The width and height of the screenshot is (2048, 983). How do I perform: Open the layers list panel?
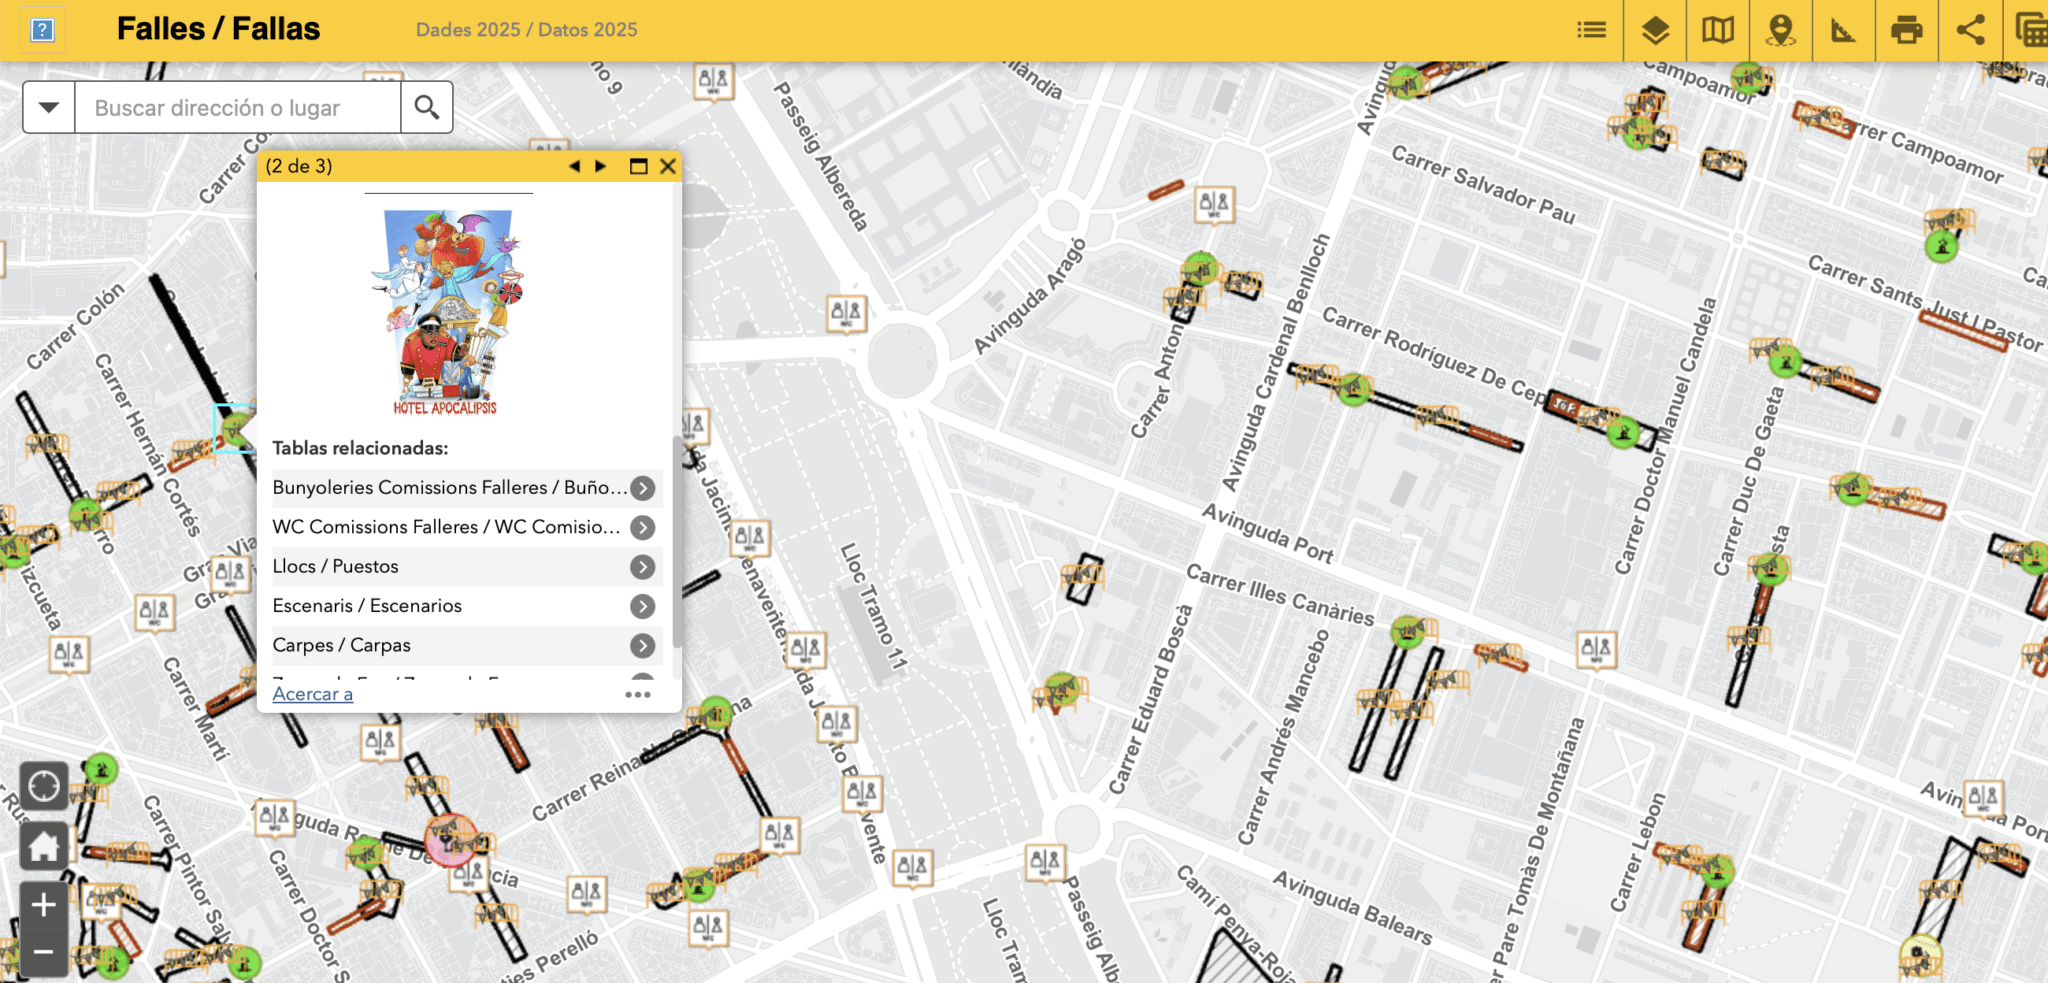click(1655, 29)
